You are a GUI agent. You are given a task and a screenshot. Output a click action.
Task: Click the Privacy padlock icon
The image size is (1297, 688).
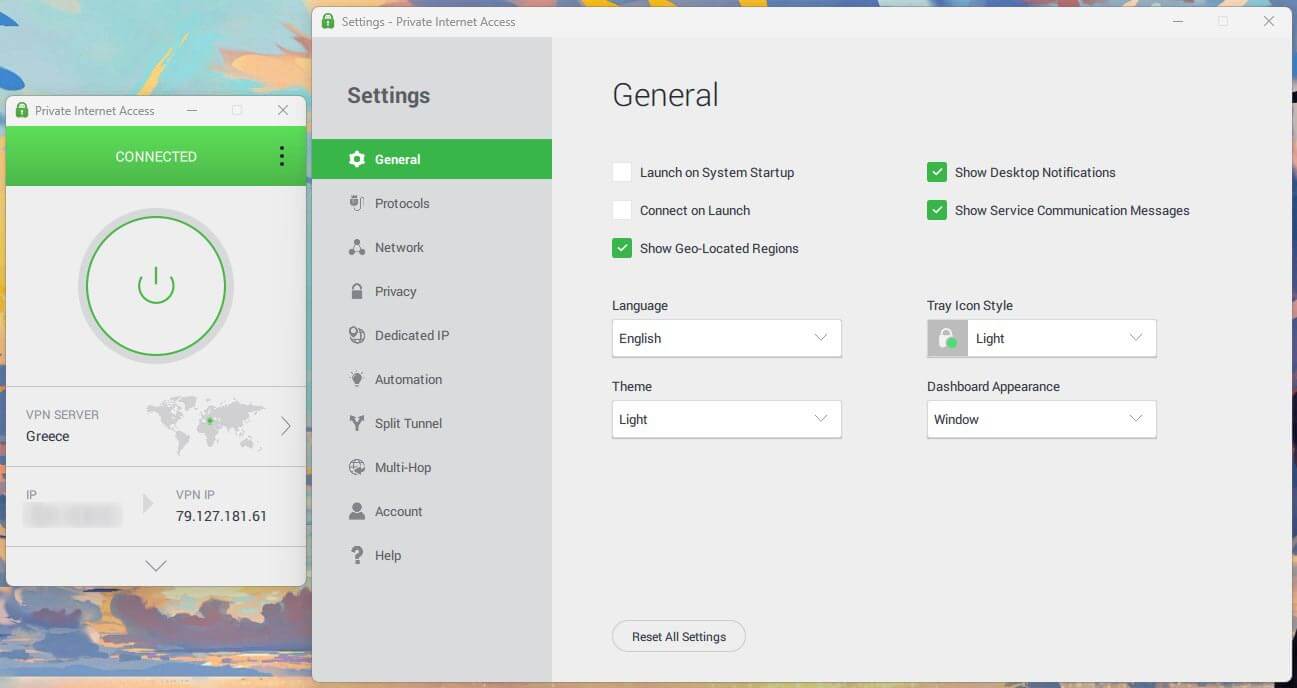coord(357,291)
